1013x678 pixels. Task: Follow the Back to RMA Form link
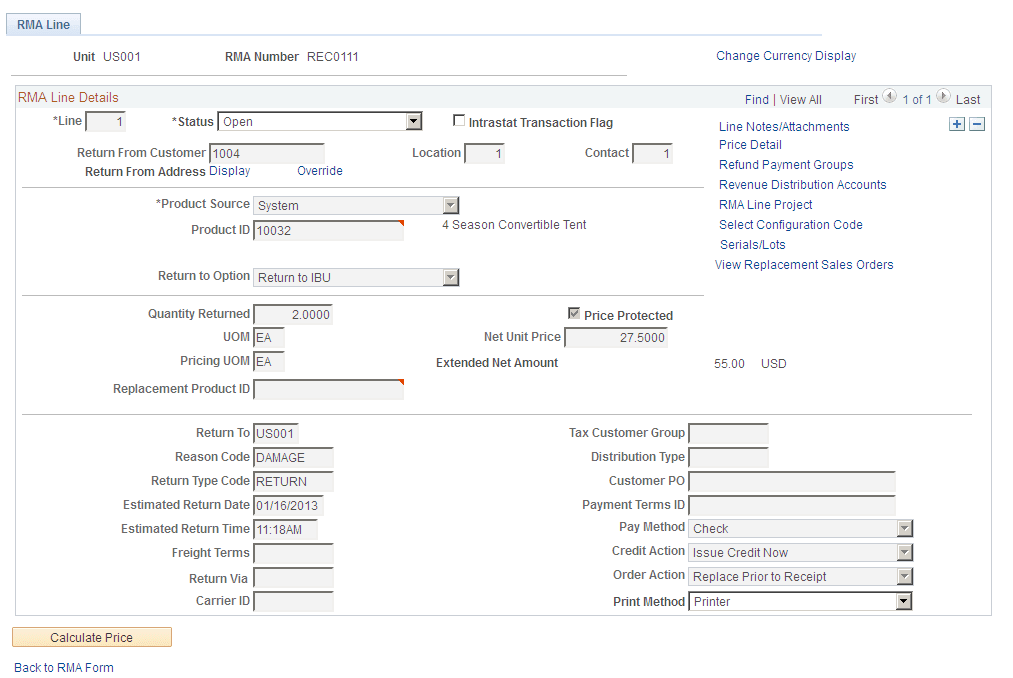coord(63,667)
